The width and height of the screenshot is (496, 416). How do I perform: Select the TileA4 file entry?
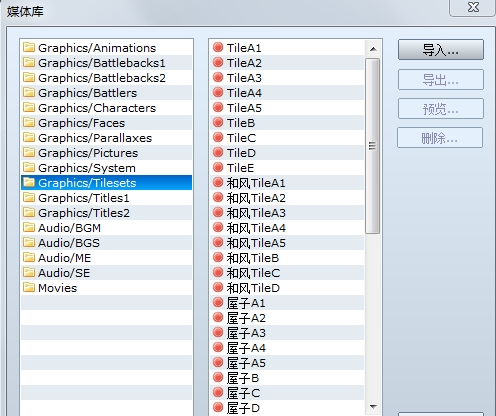pos(287,93)
